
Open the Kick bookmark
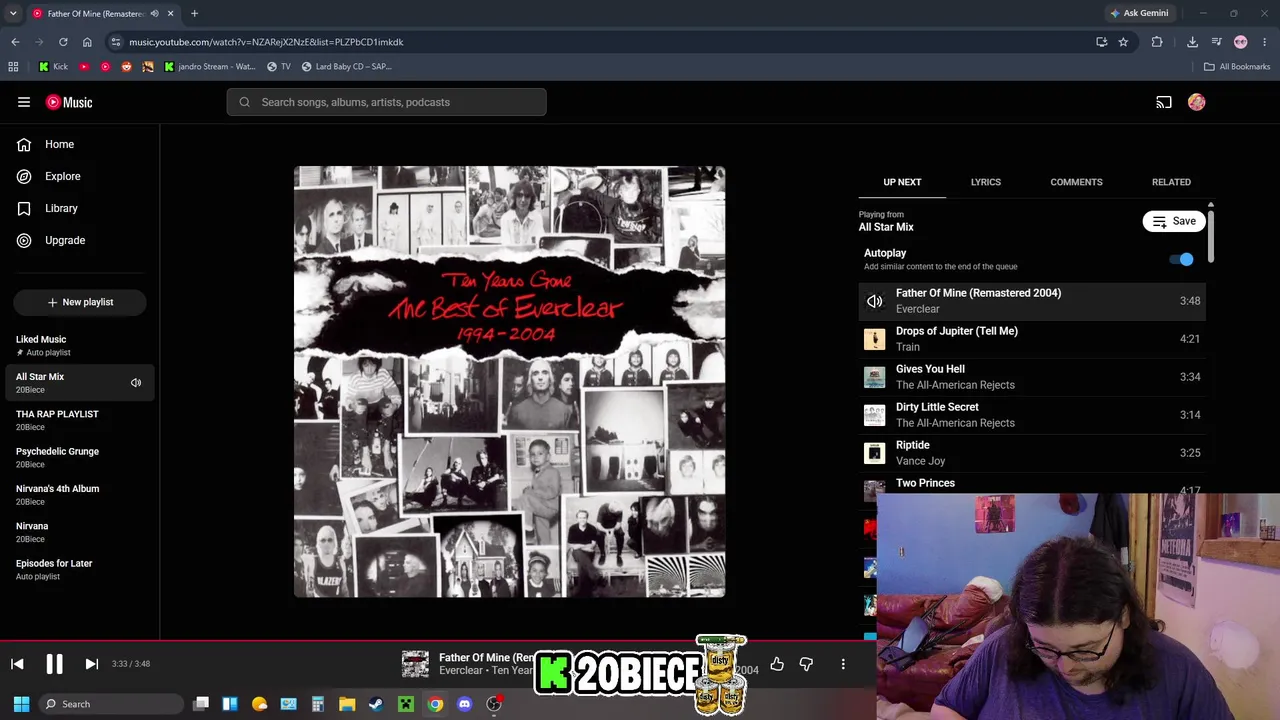click(53, 67)
